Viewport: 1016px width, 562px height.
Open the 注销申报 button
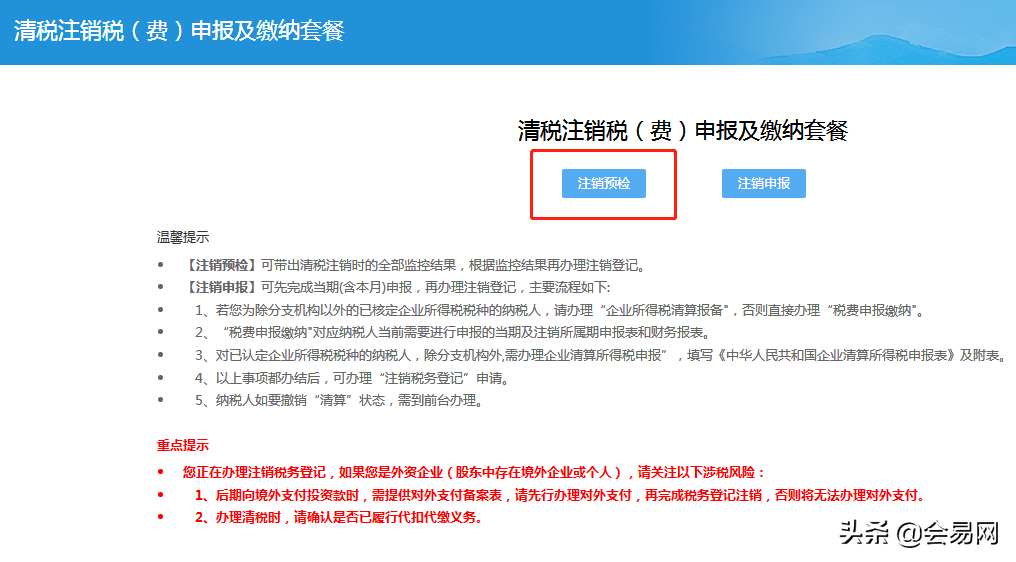[x=763, y=183]
